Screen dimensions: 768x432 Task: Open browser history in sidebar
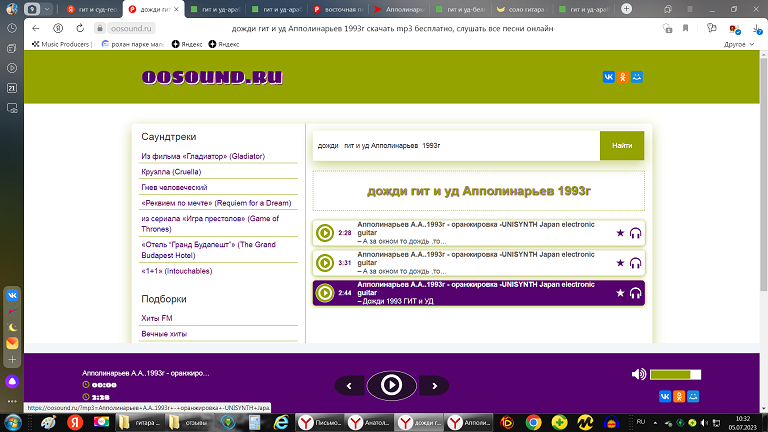click(12, 28)
